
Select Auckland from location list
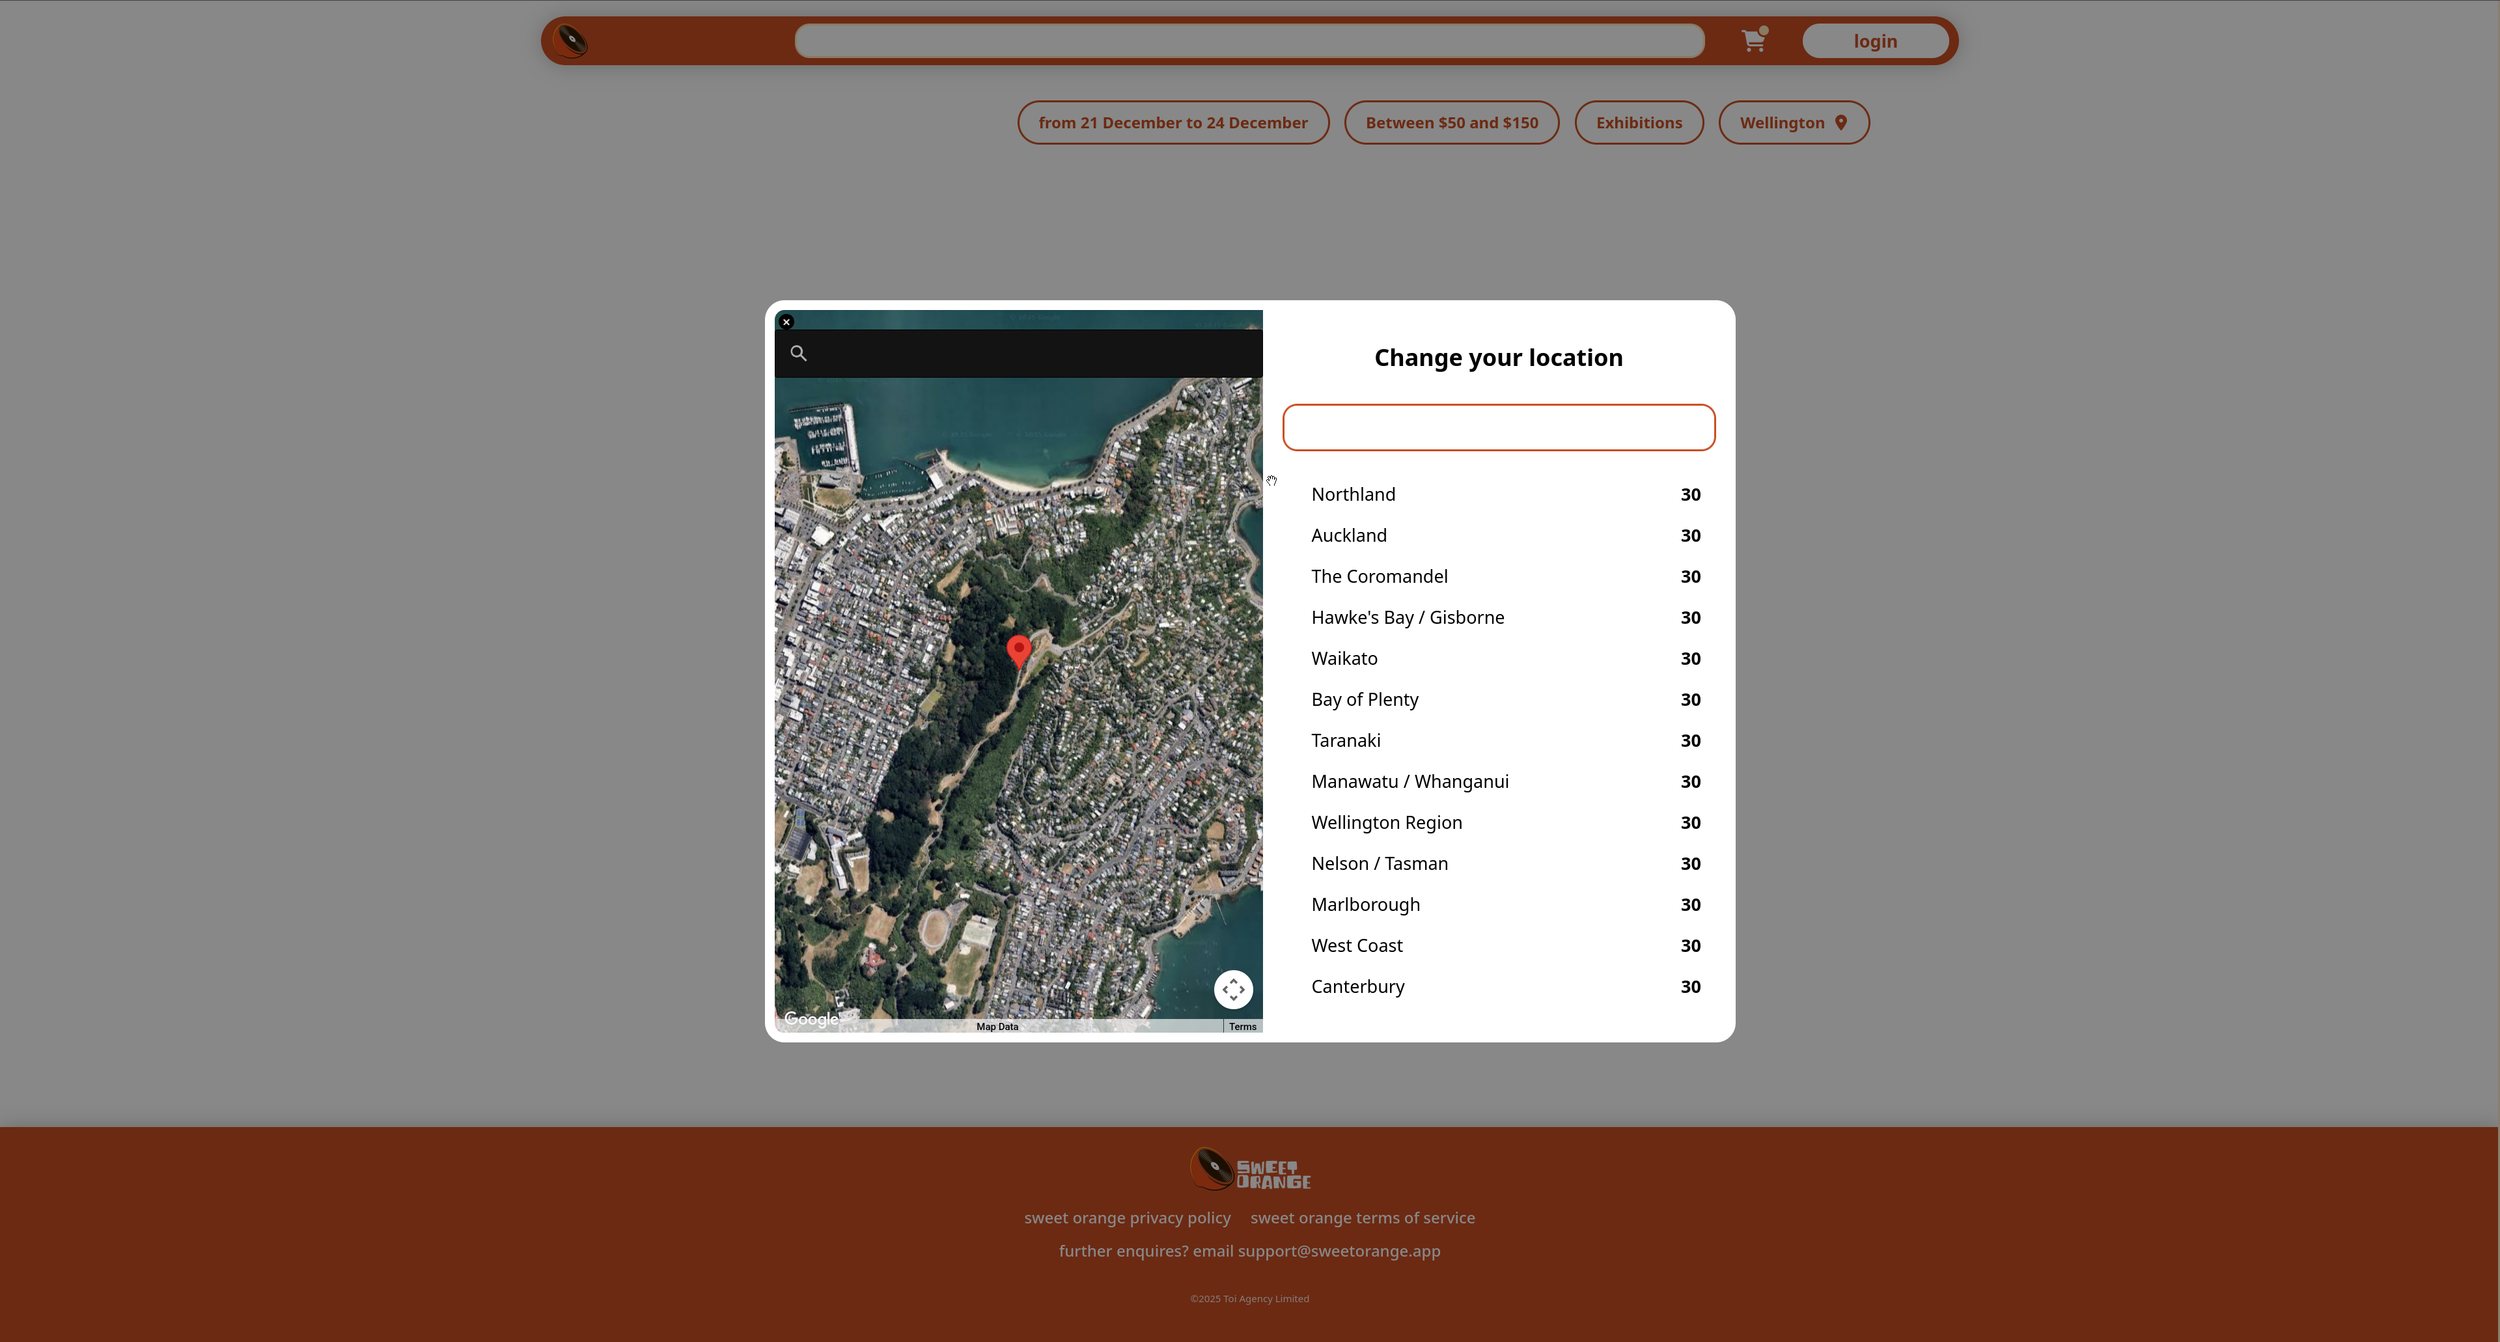tap(1348, 535)
